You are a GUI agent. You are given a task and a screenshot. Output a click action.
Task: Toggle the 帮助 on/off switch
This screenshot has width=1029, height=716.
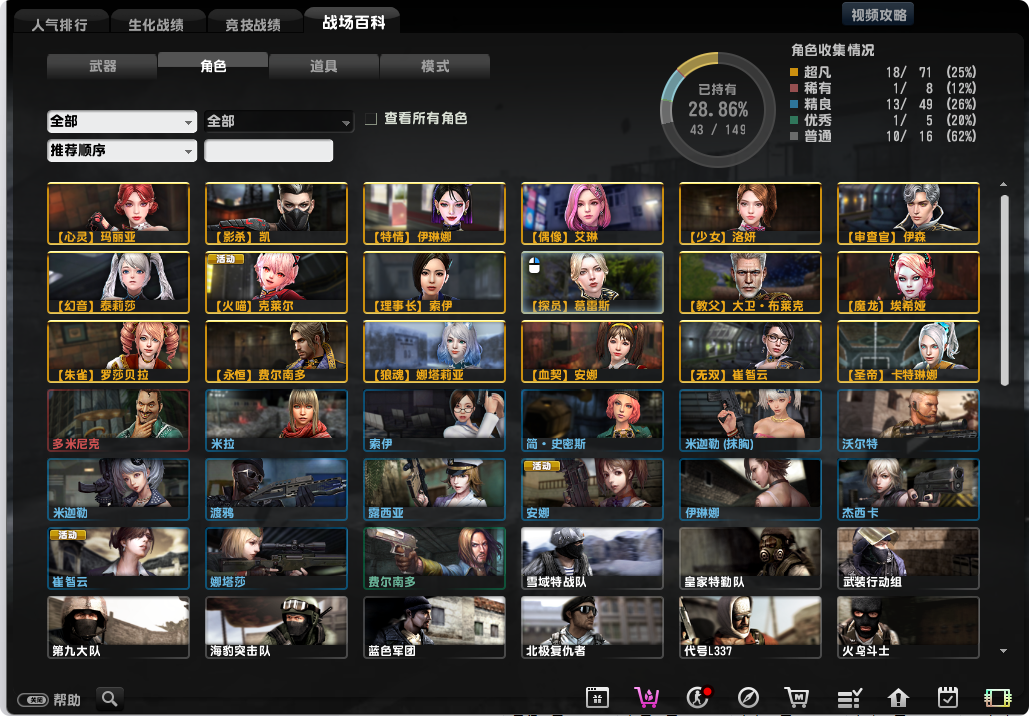tap(33, 700)
